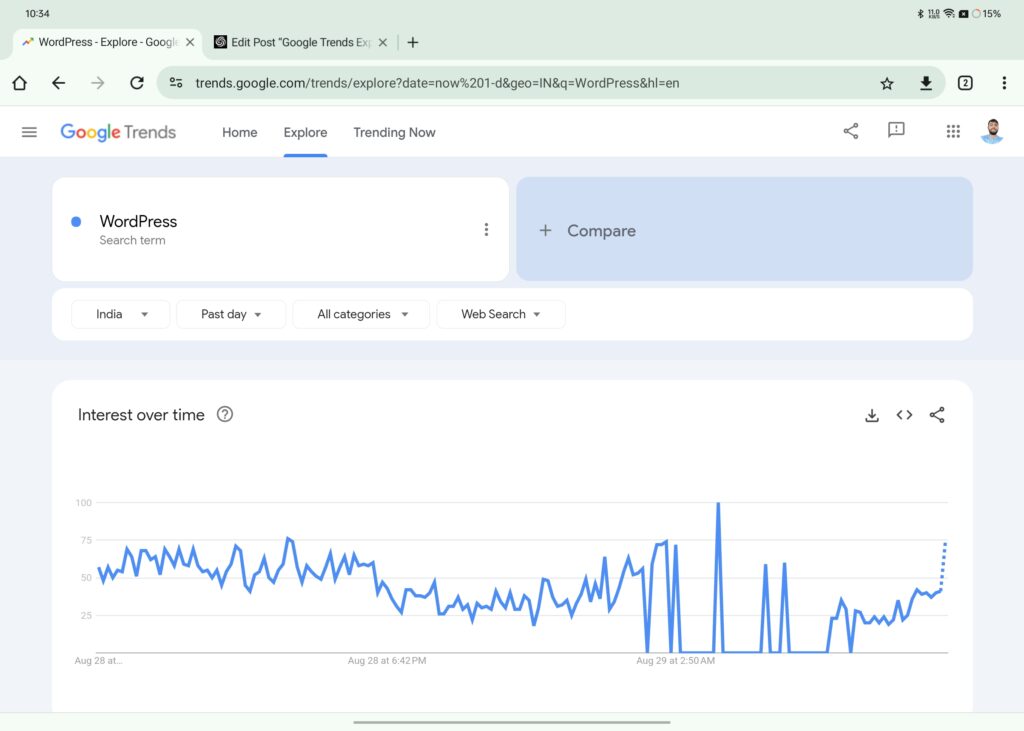Open the Google Trends hamburger menu
This screenshot has width=1024, height=731.
click(x=29, y=132)
